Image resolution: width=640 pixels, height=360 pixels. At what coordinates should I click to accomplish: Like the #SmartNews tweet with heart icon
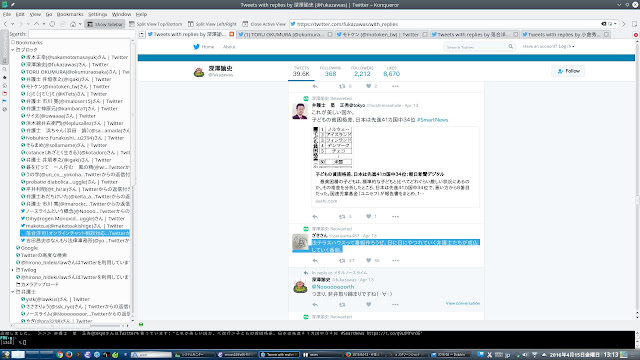coord(369,217)
